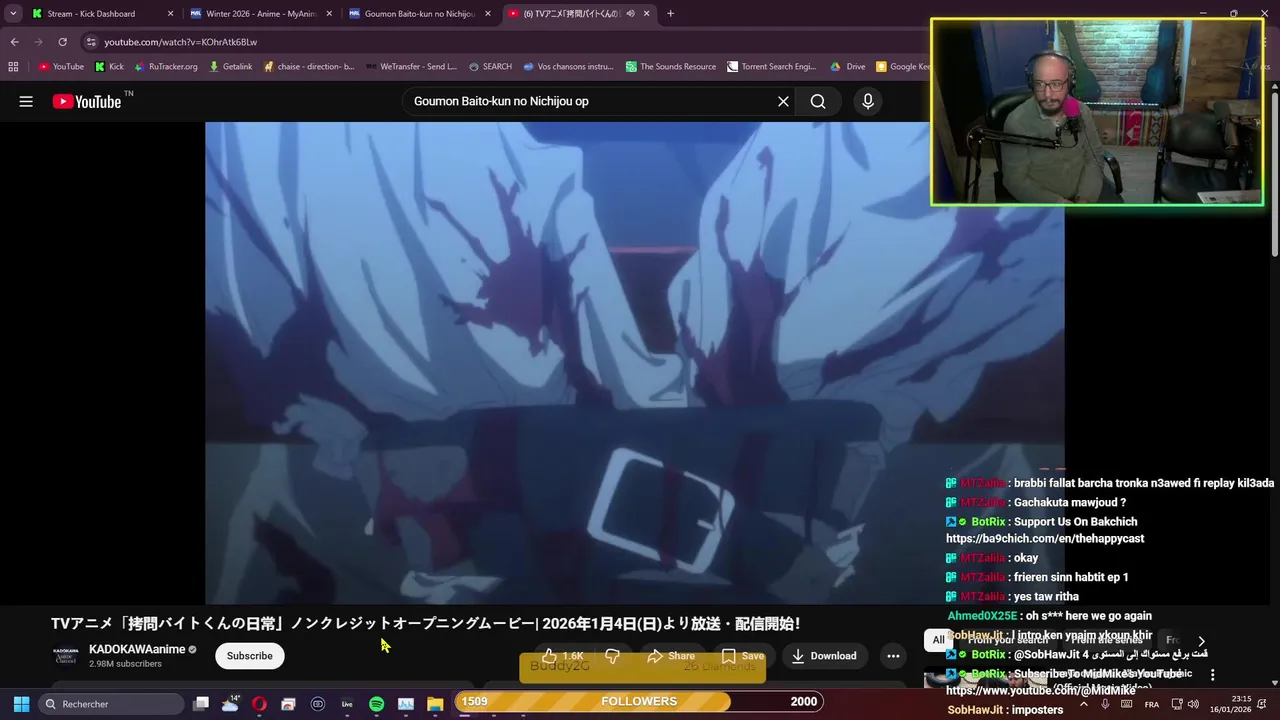This screenshot has height=720, width=1280.
Task: Save video to playlist
Action: tap(742, 656)
